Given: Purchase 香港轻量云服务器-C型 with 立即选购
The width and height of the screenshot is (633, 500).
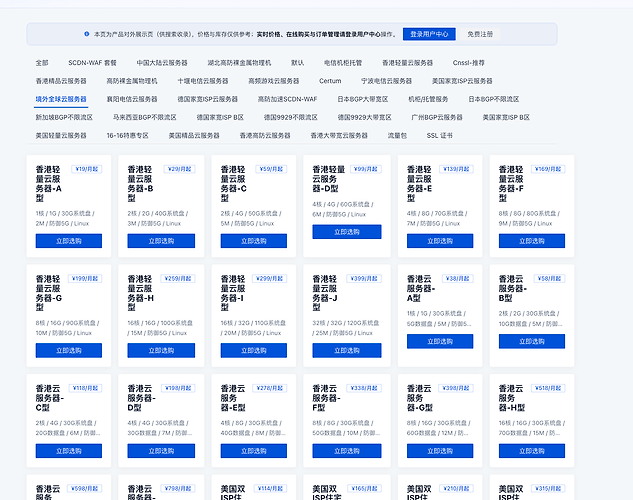Looking at the screenshot, I should (254, 241).
